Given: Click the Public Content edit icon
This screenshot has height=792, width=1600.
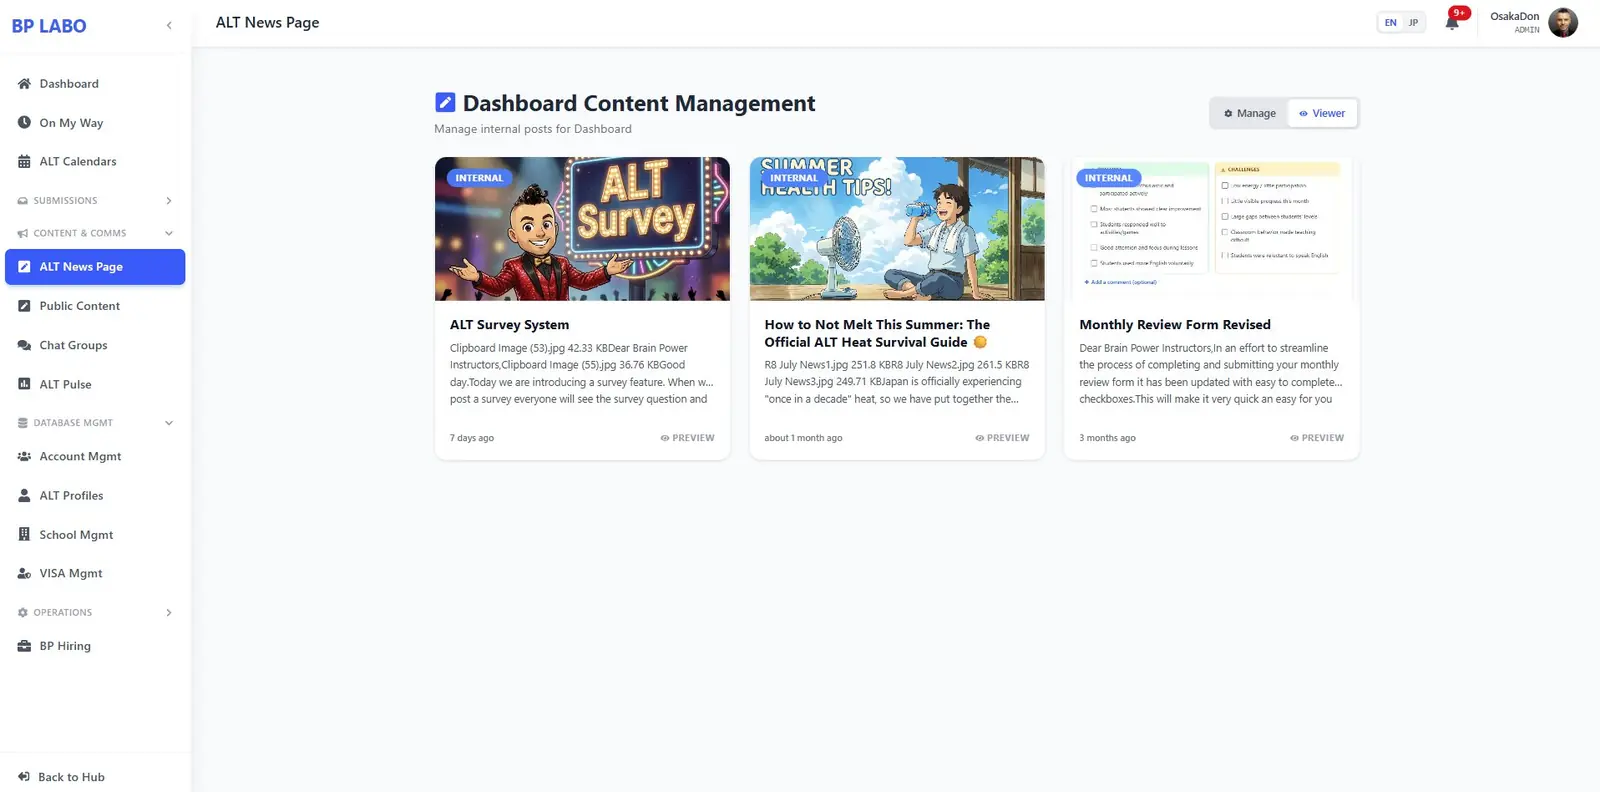Looking at the screenshot, I should point(24,306).
